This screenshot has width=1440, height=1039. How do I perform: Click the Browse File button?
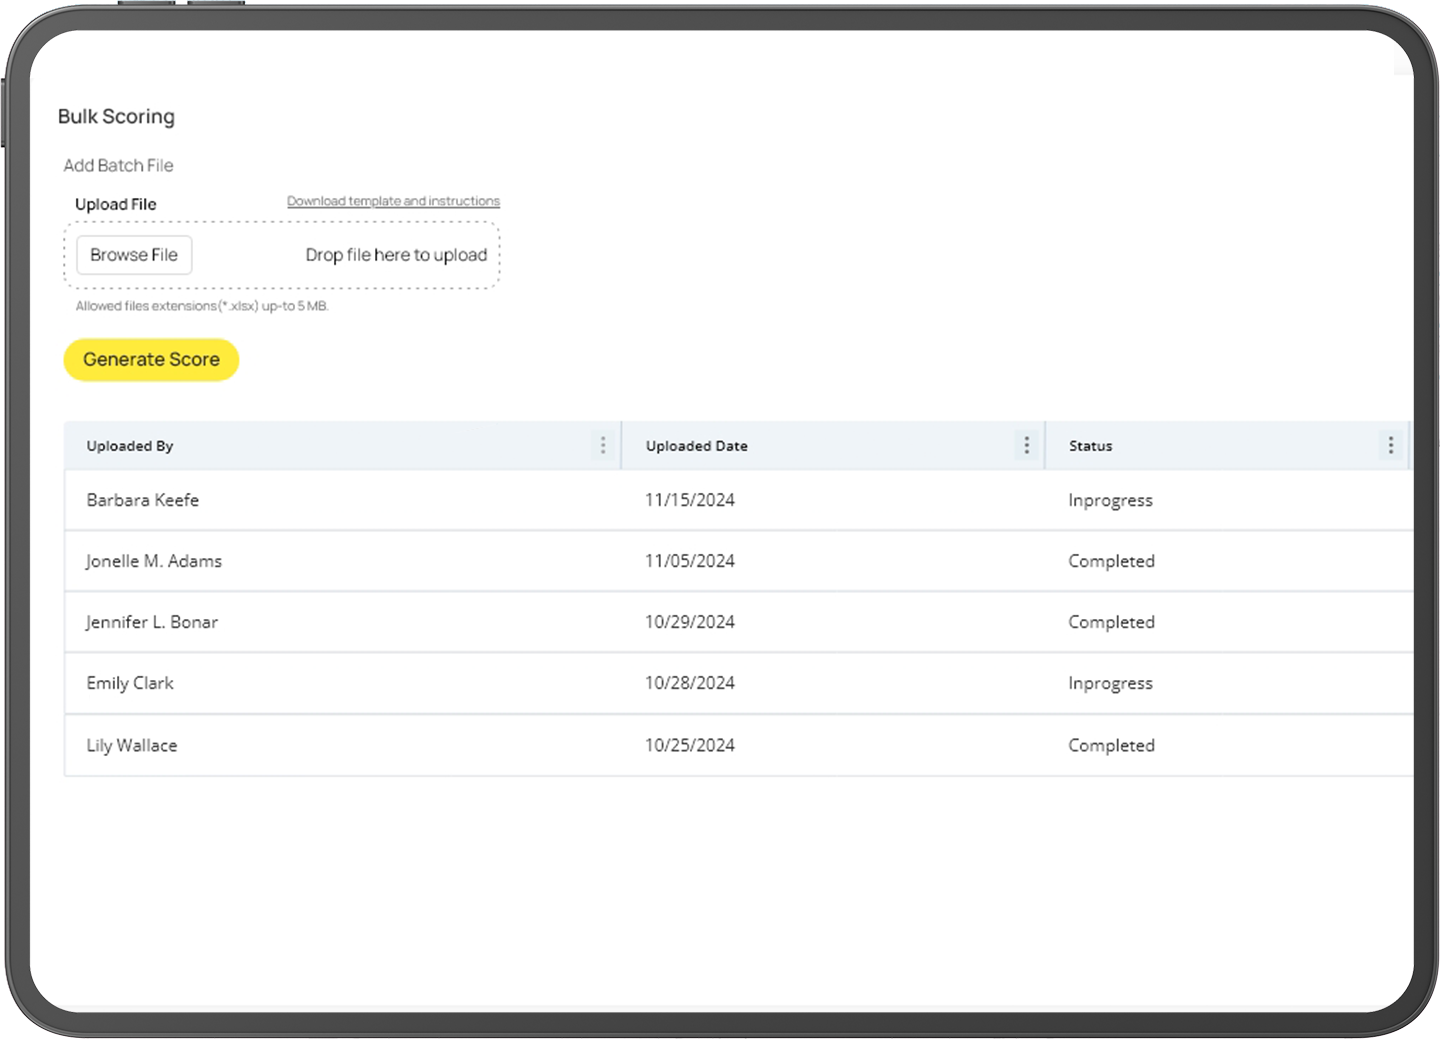134,255
